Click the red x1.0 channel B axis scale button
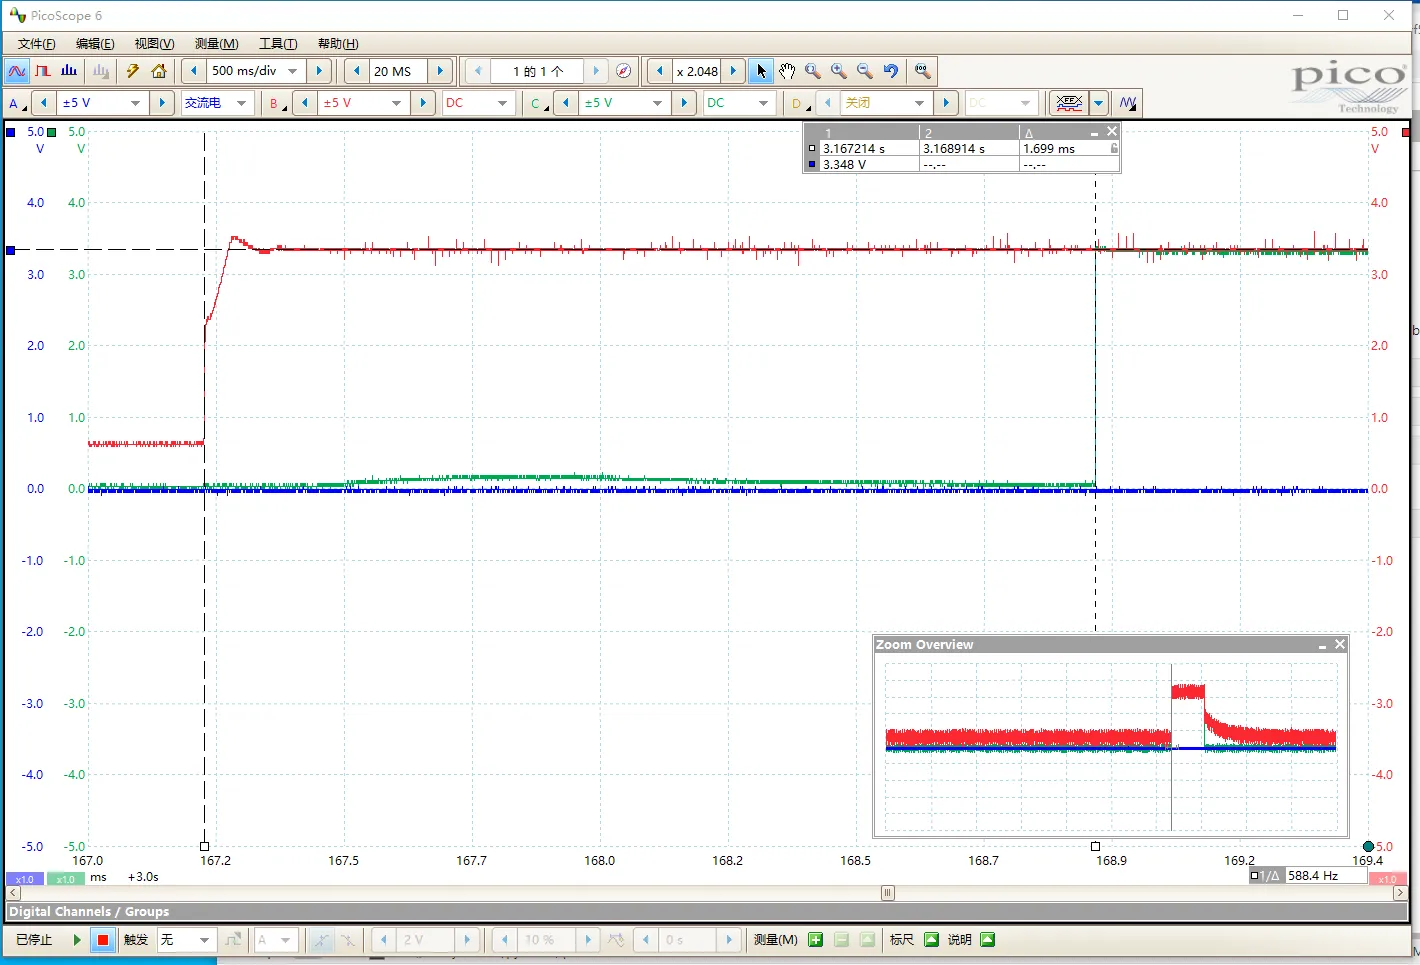1420x965 pixels. click(x=1387, y=879)
